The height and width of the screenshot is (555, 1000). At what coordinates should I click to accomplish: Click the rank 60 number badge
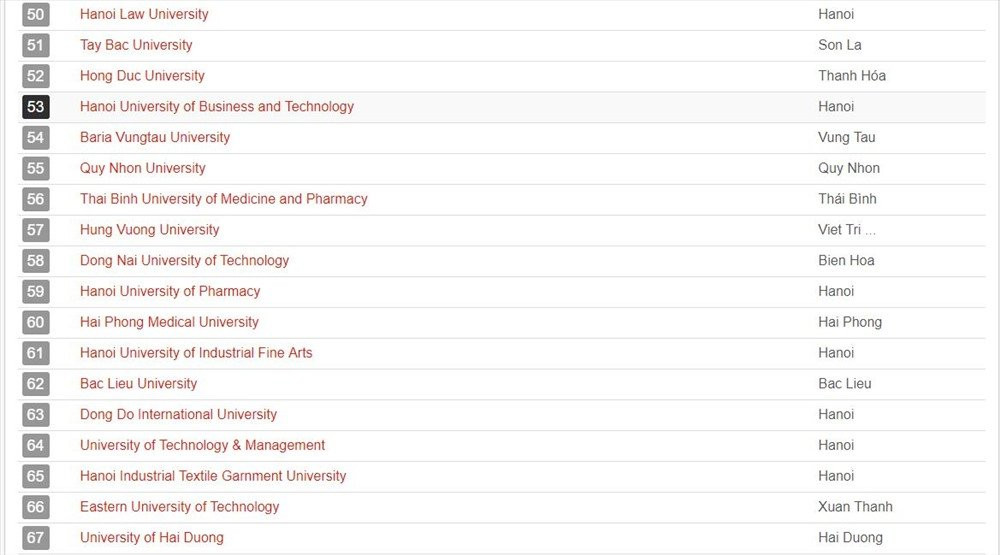36,322
